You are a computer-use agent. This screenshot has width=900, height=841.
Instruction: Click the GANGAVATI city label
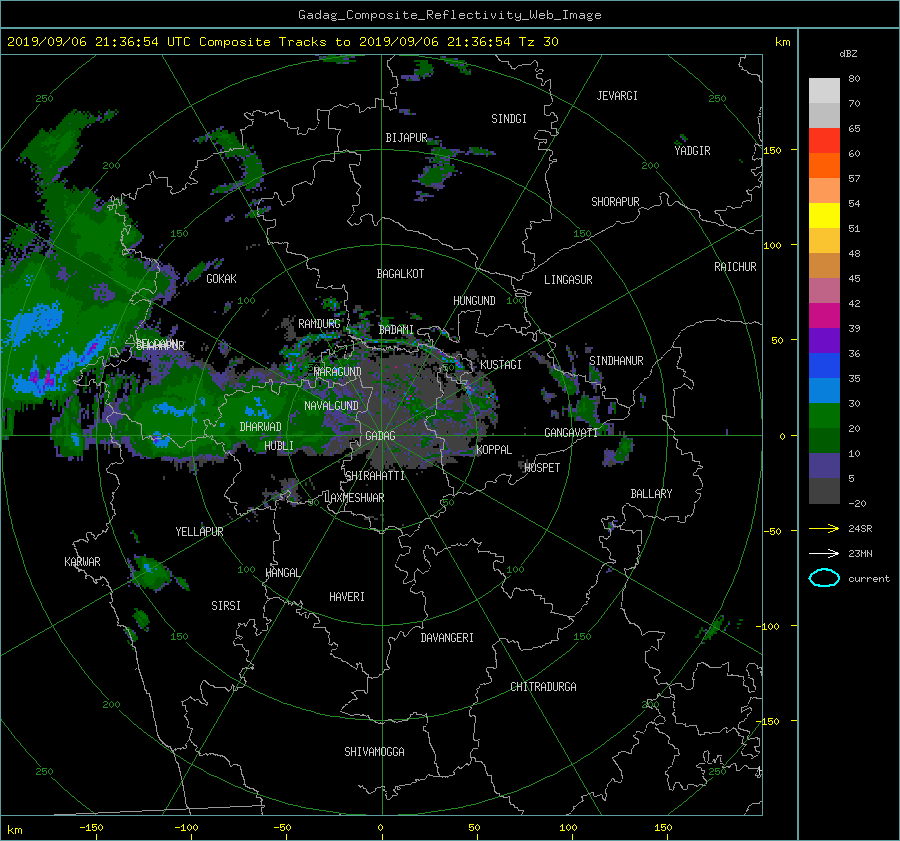tap(571, 432)
